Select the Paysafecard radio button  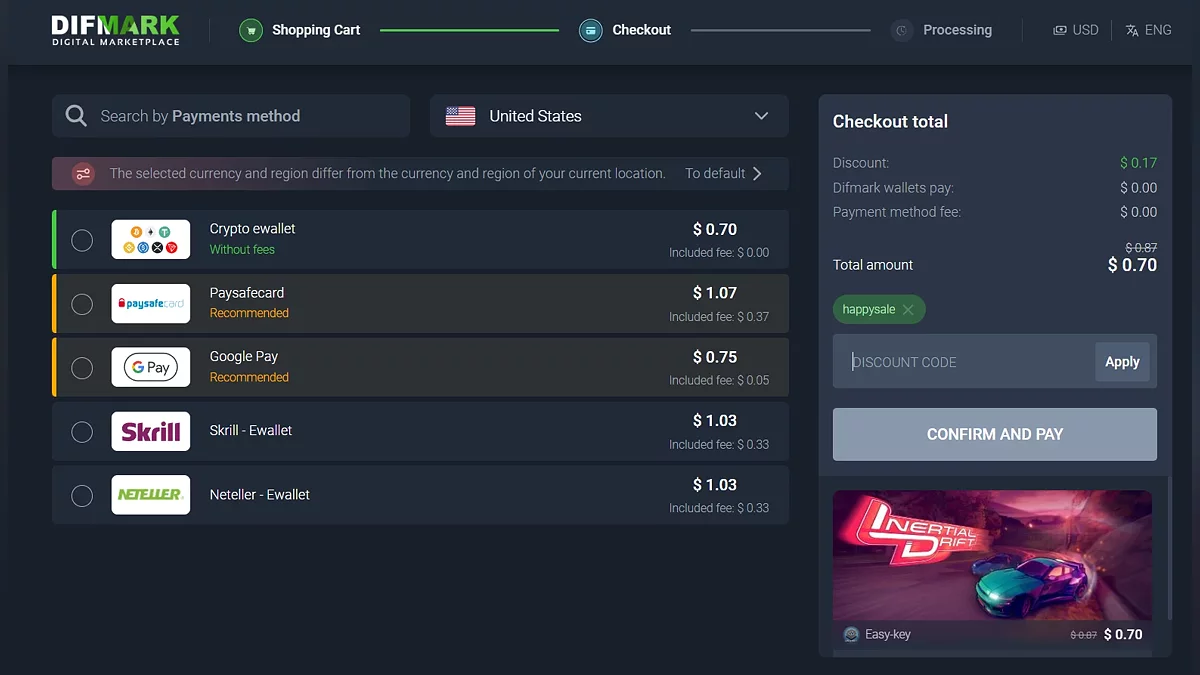(82, 304)
